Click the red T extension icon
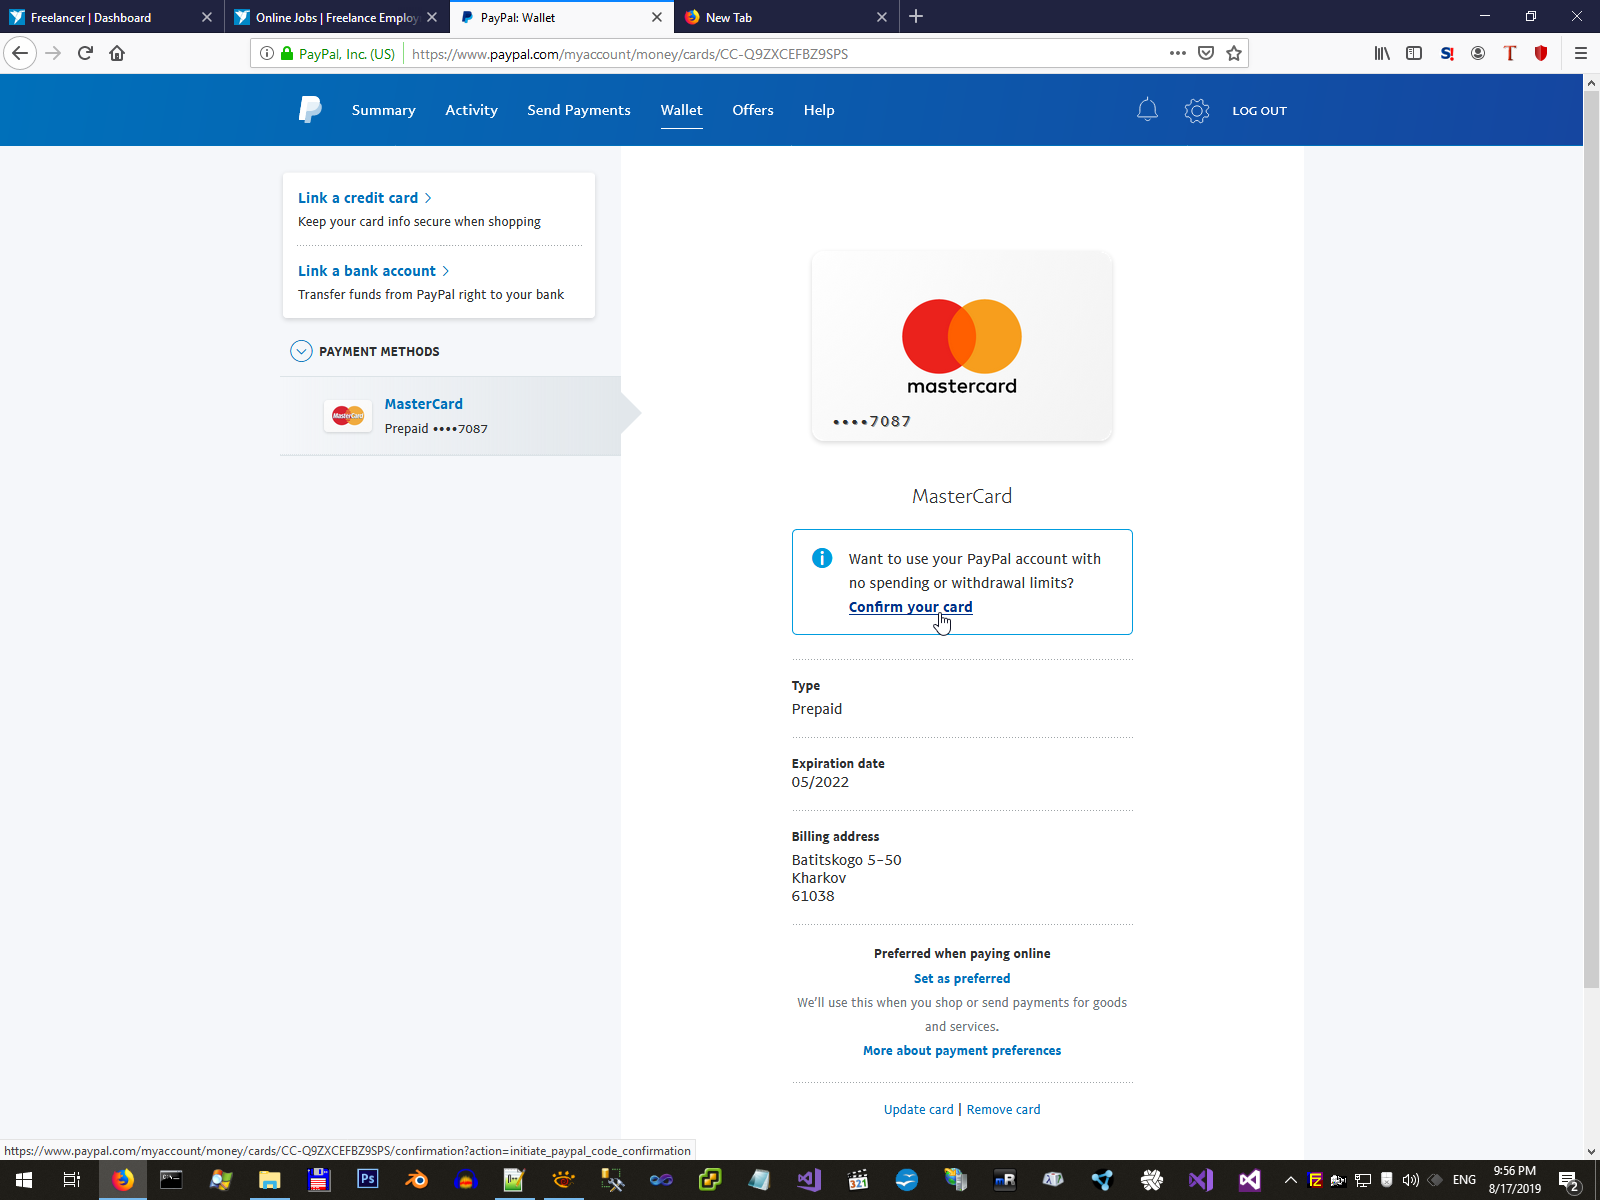Viewport: 1600px width, 1200px height. tap(1510, 53)
